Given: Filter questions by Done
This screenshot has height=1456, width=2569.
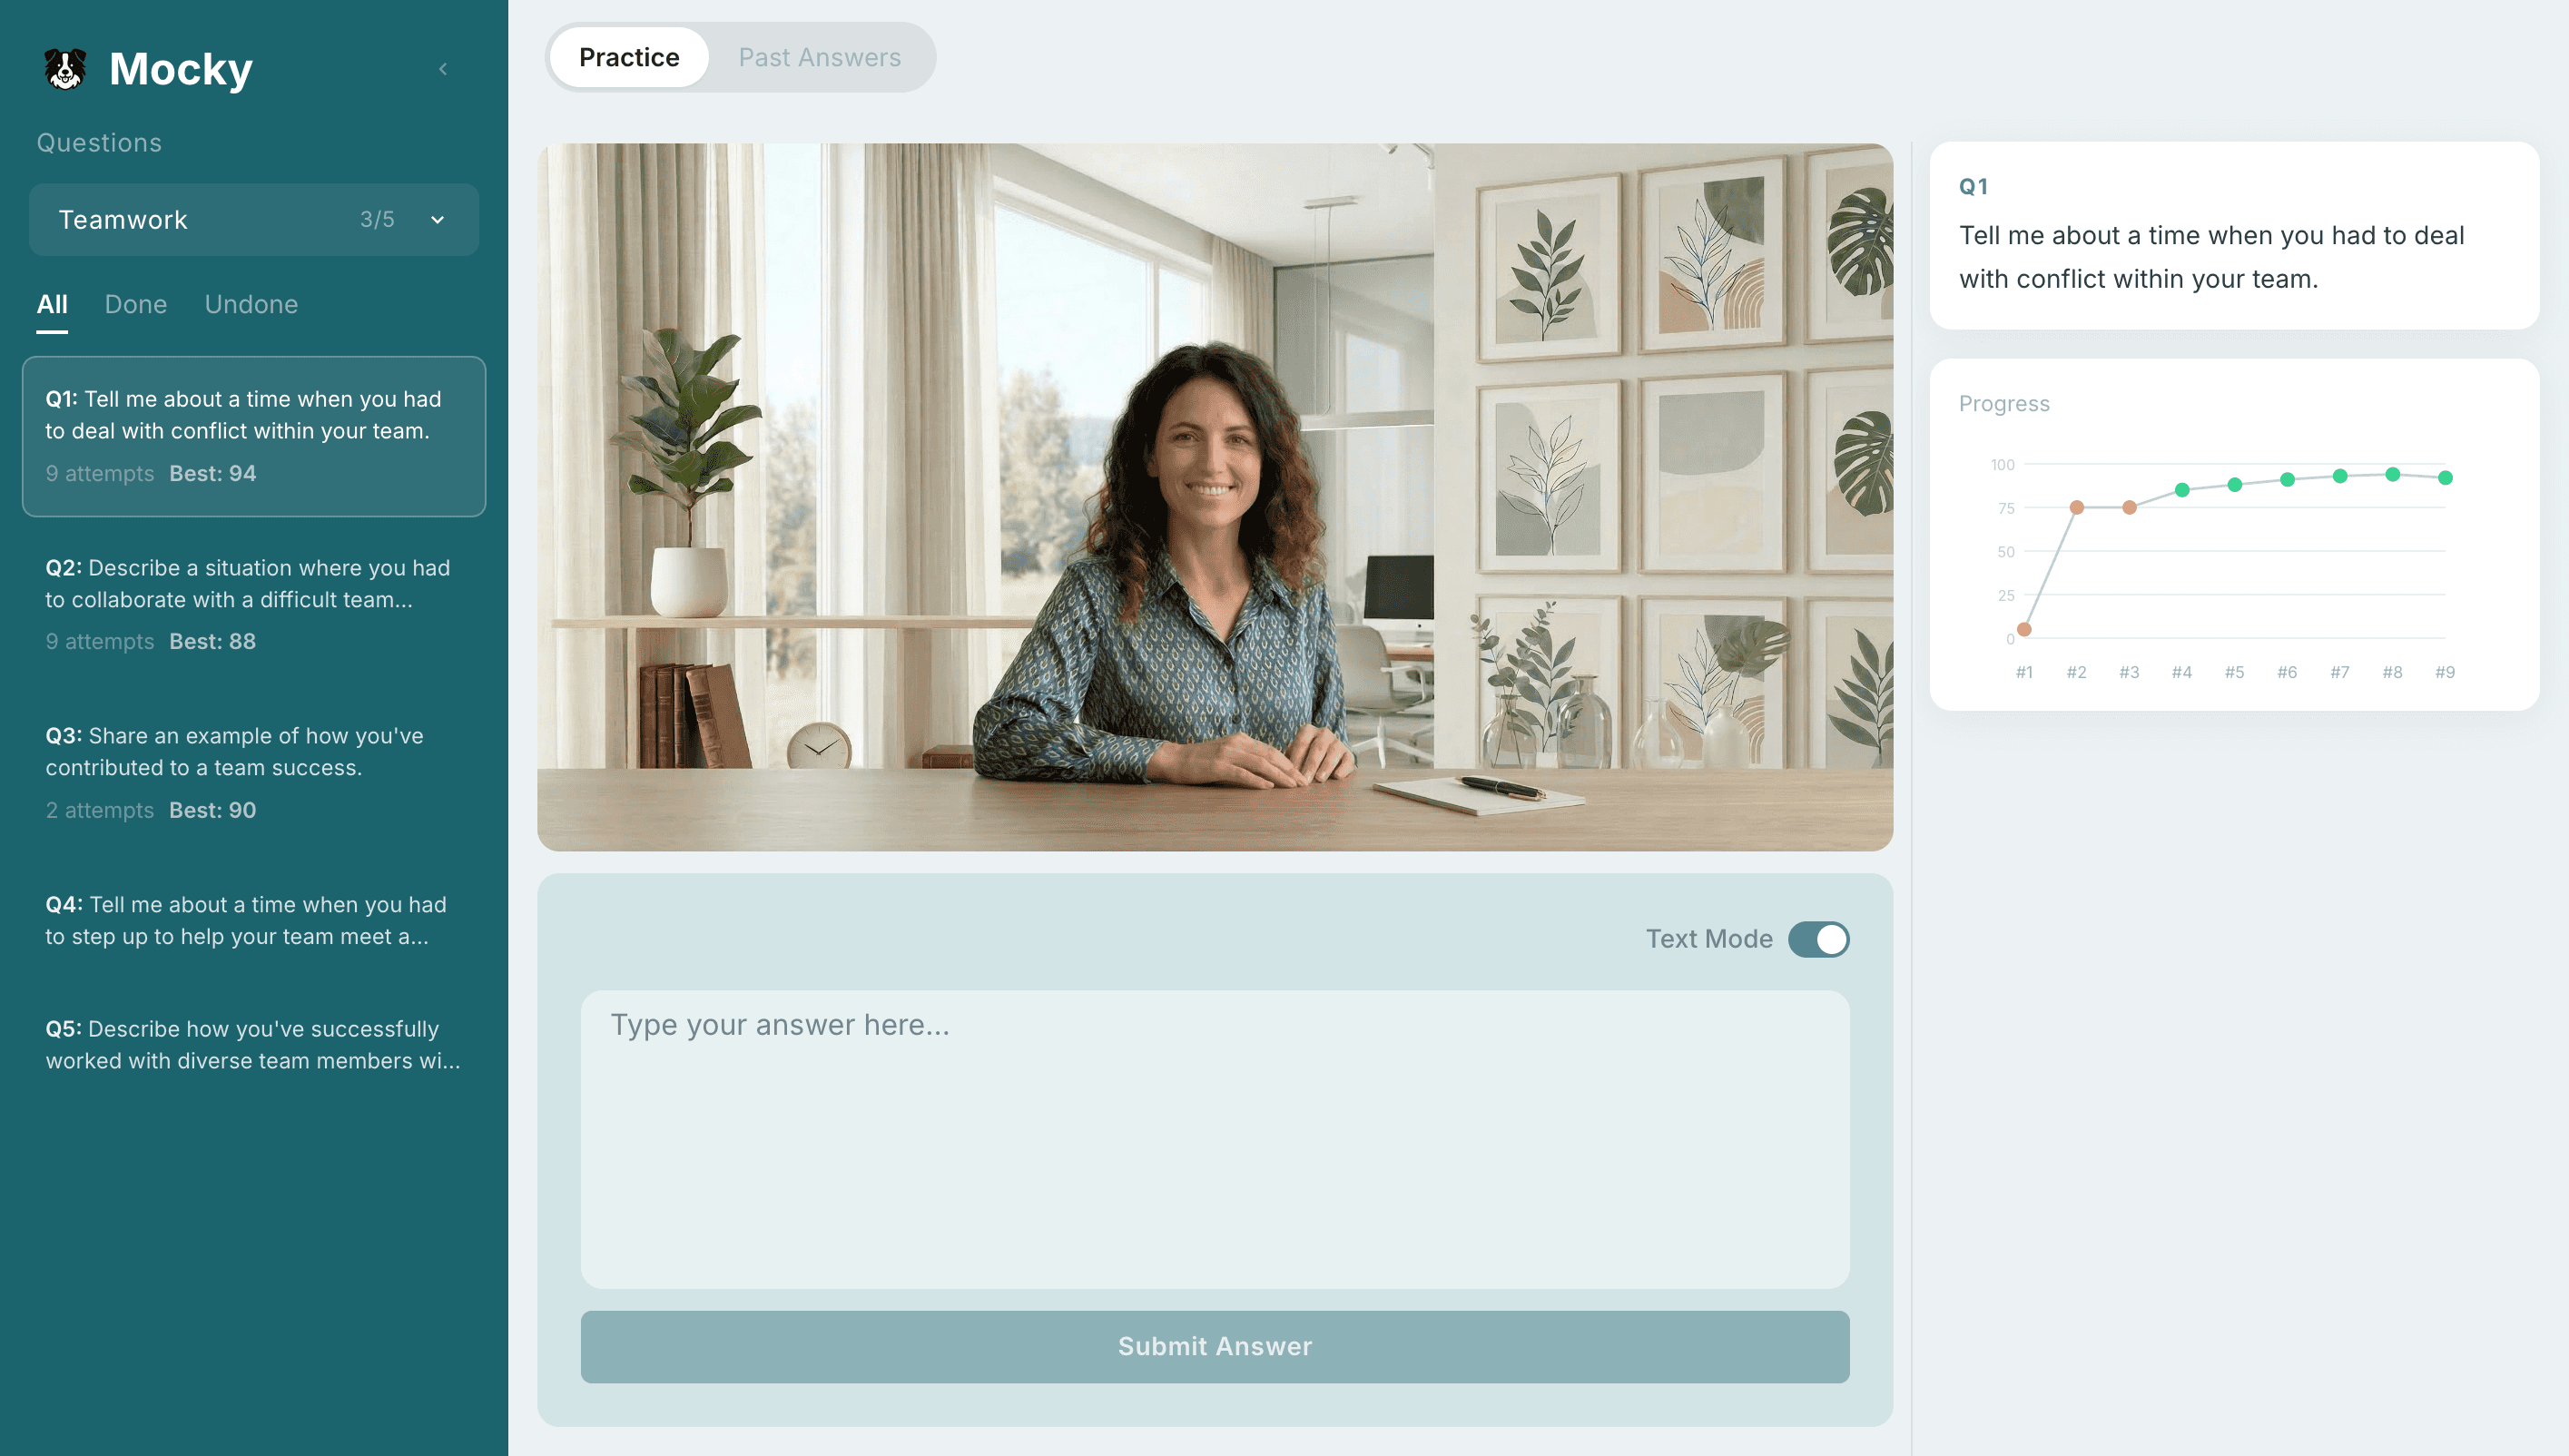Looking at the screenshot, I should tap(136, 304).
